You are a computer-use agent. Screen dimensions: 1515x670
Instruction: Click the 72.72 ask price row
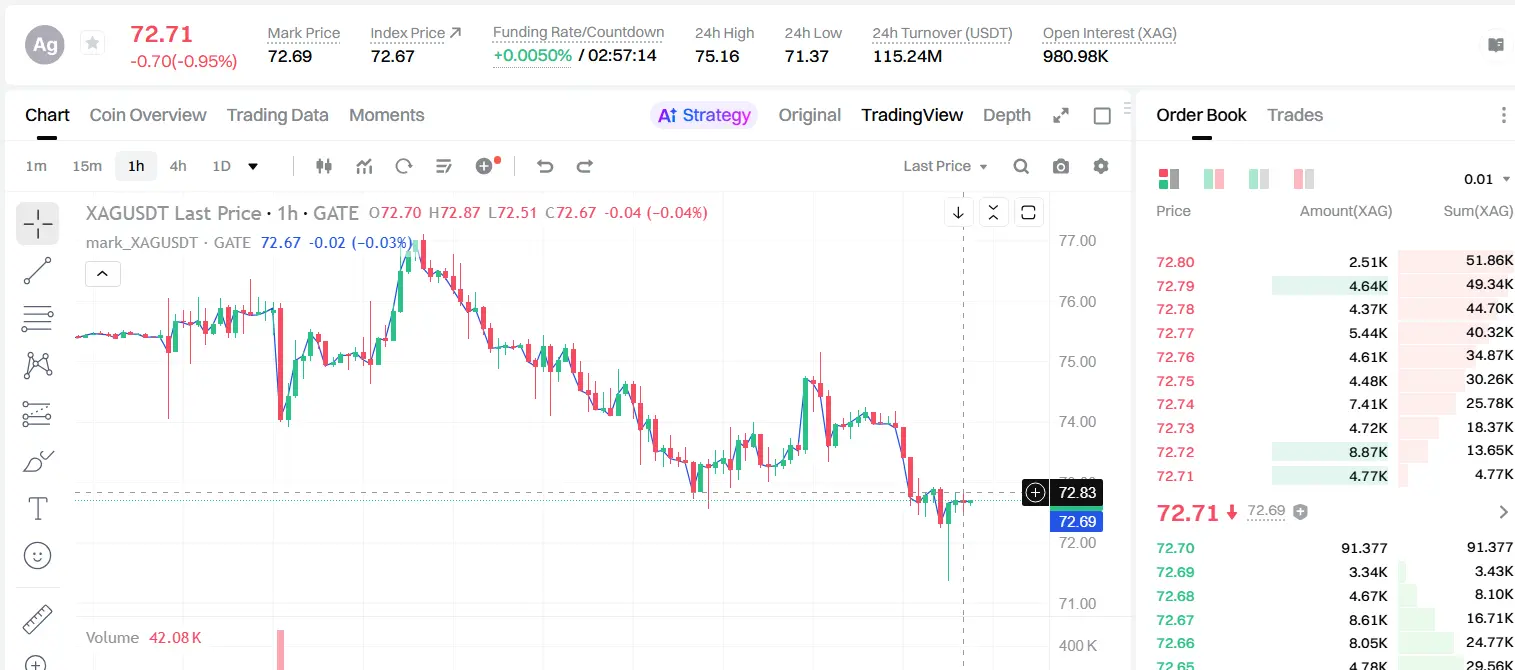pyautogui.click(x=1335, y=452)
